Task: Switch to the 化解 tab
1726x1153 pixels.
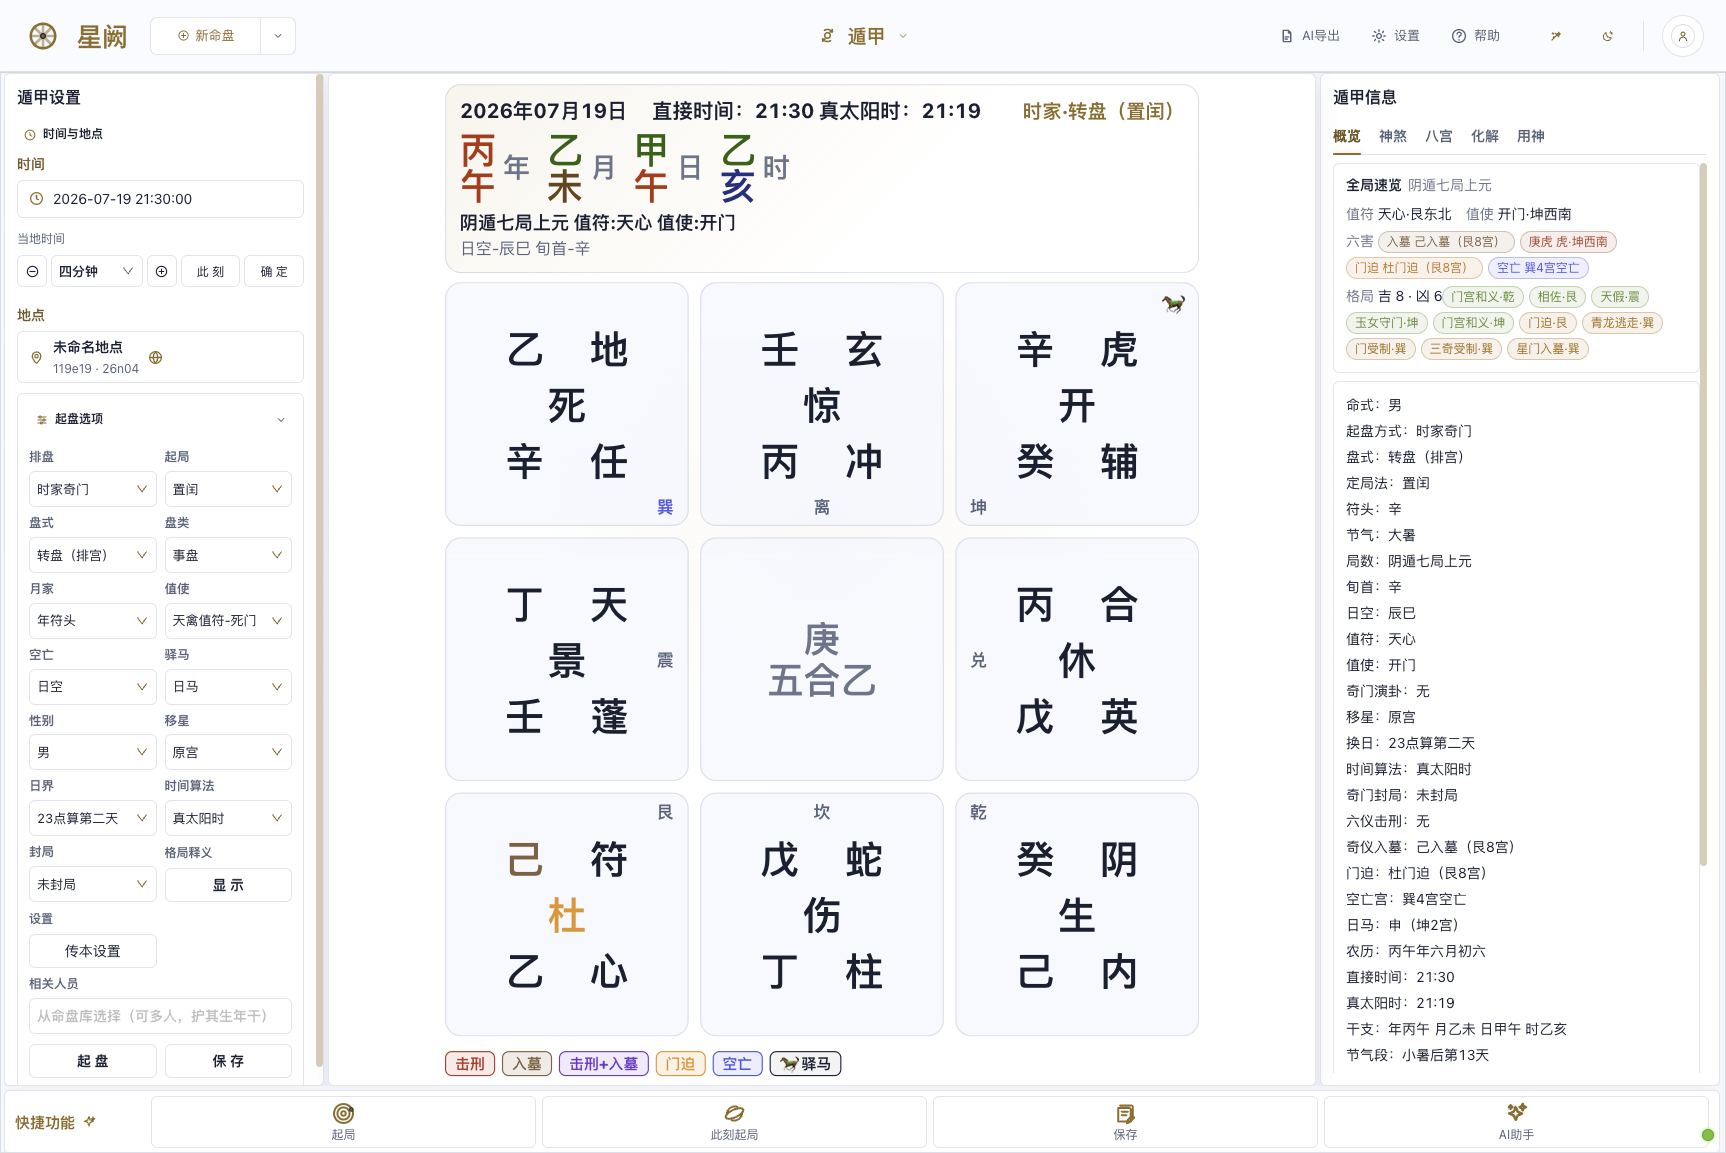Action: tap(1484, 136)
